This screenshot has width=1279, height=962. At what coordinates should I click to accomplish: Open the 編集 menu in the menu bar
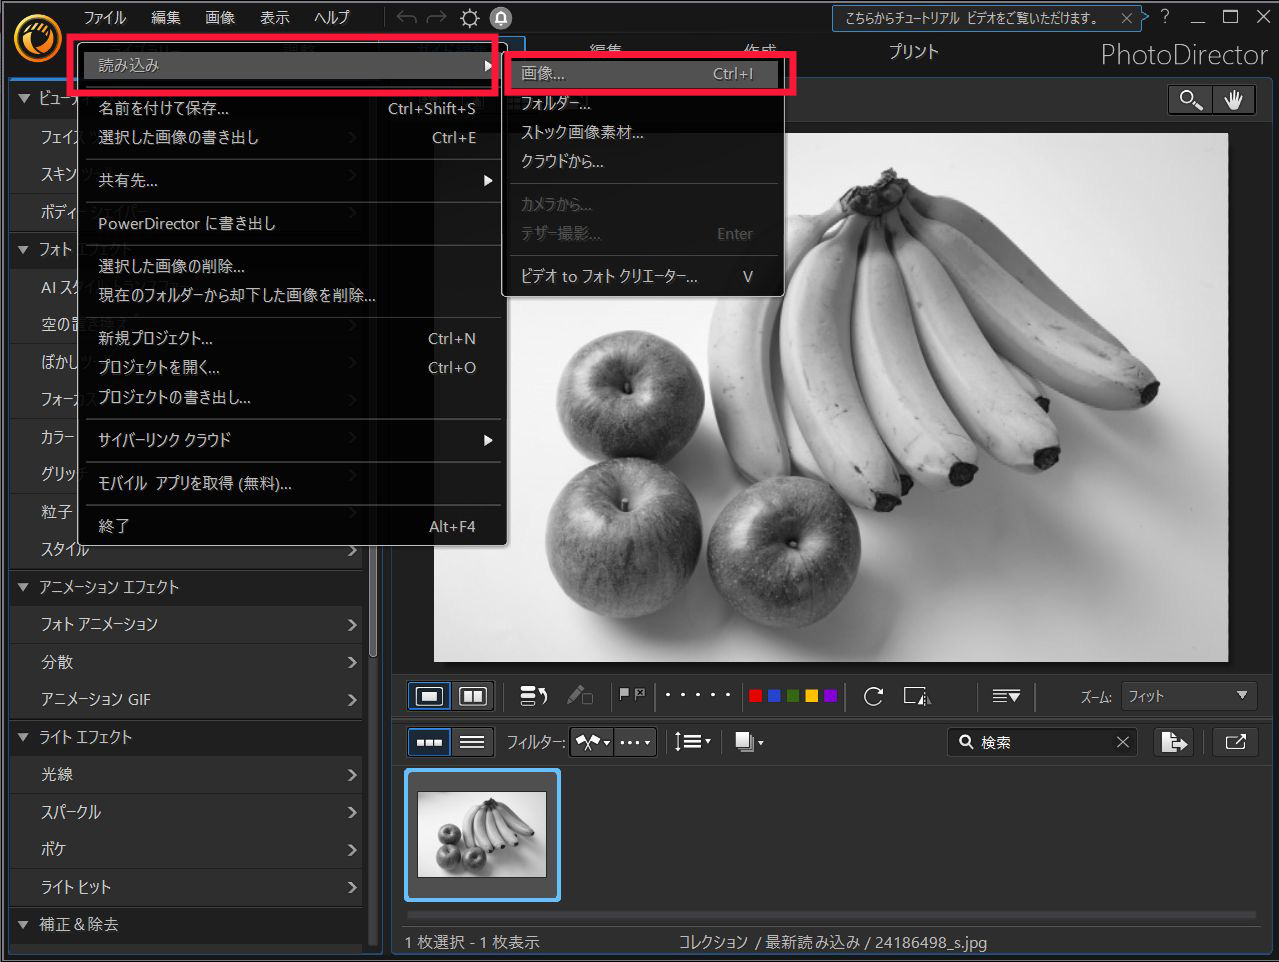[166, 18]
